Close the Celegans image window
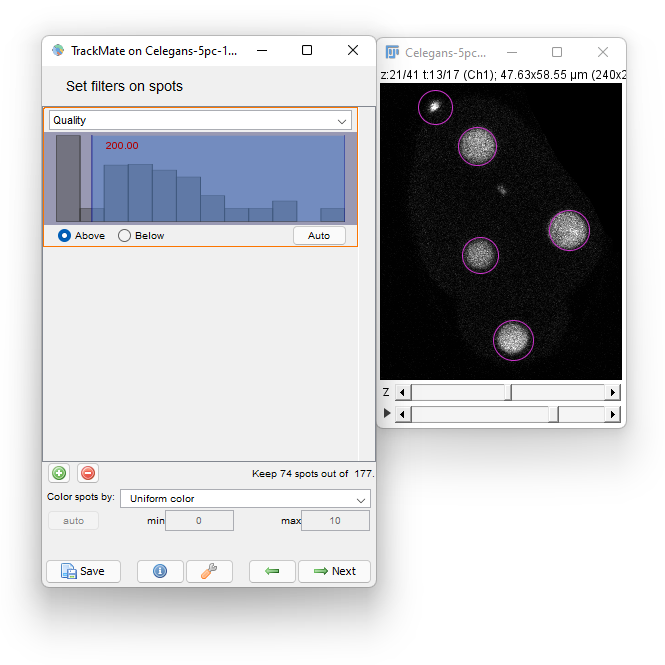The height and width of the screenshot is (665, 665). (x=603, y=53)
